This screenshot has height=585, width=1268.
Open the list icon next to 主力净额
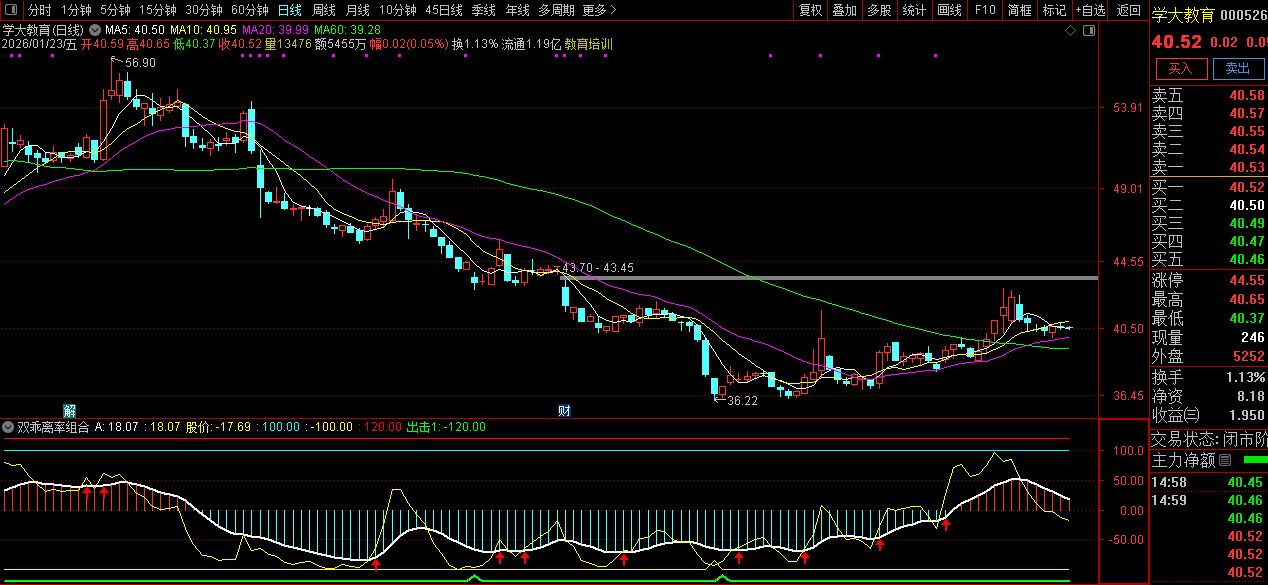tap(1224, 461)
